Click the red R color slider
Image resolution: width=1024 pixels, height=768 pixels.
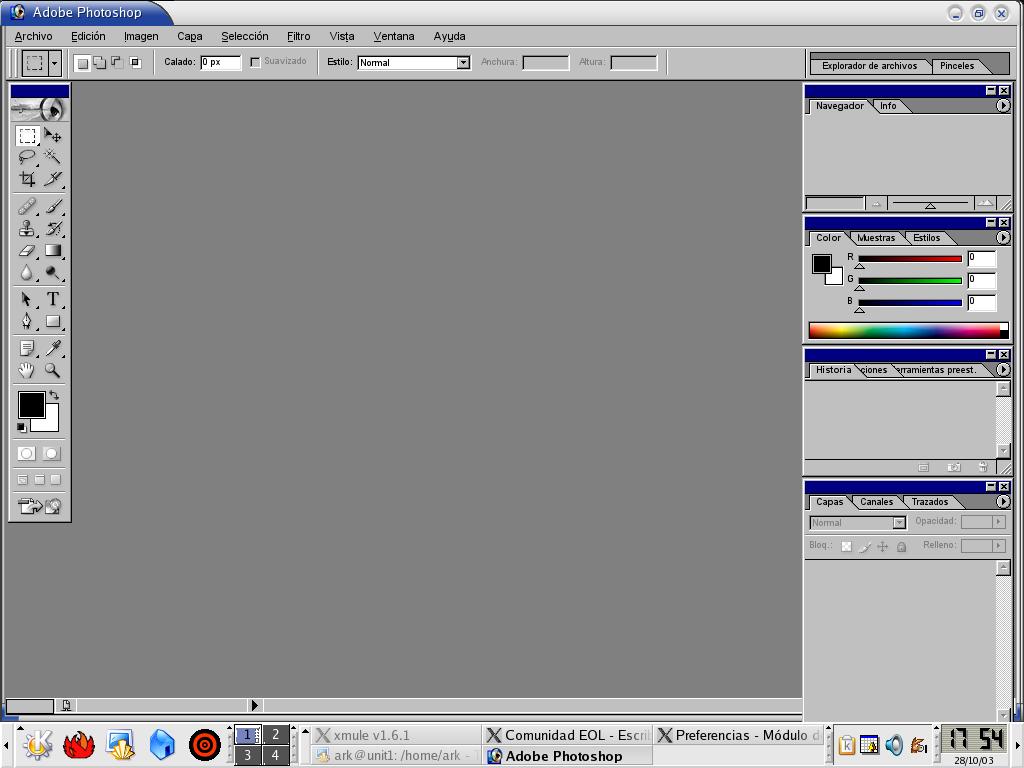tap(910, 259)
